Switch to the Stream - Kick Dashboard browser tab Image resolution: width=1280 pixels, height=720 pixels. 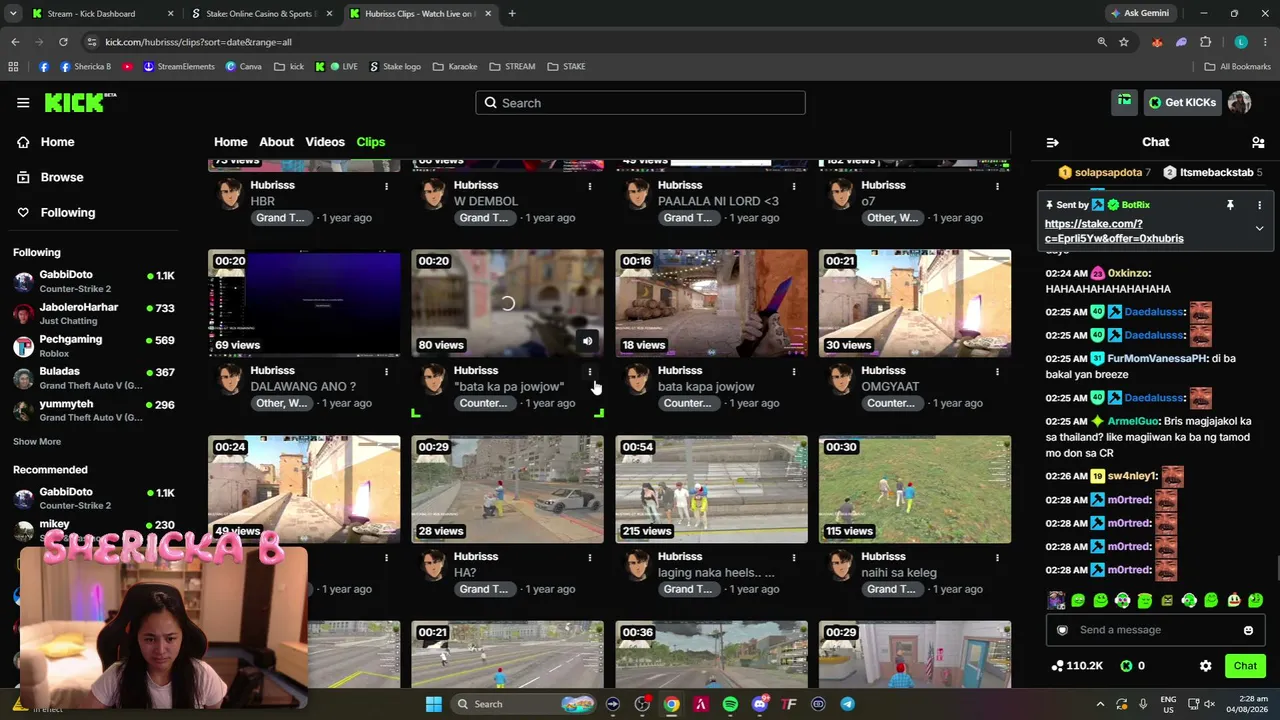102,14
